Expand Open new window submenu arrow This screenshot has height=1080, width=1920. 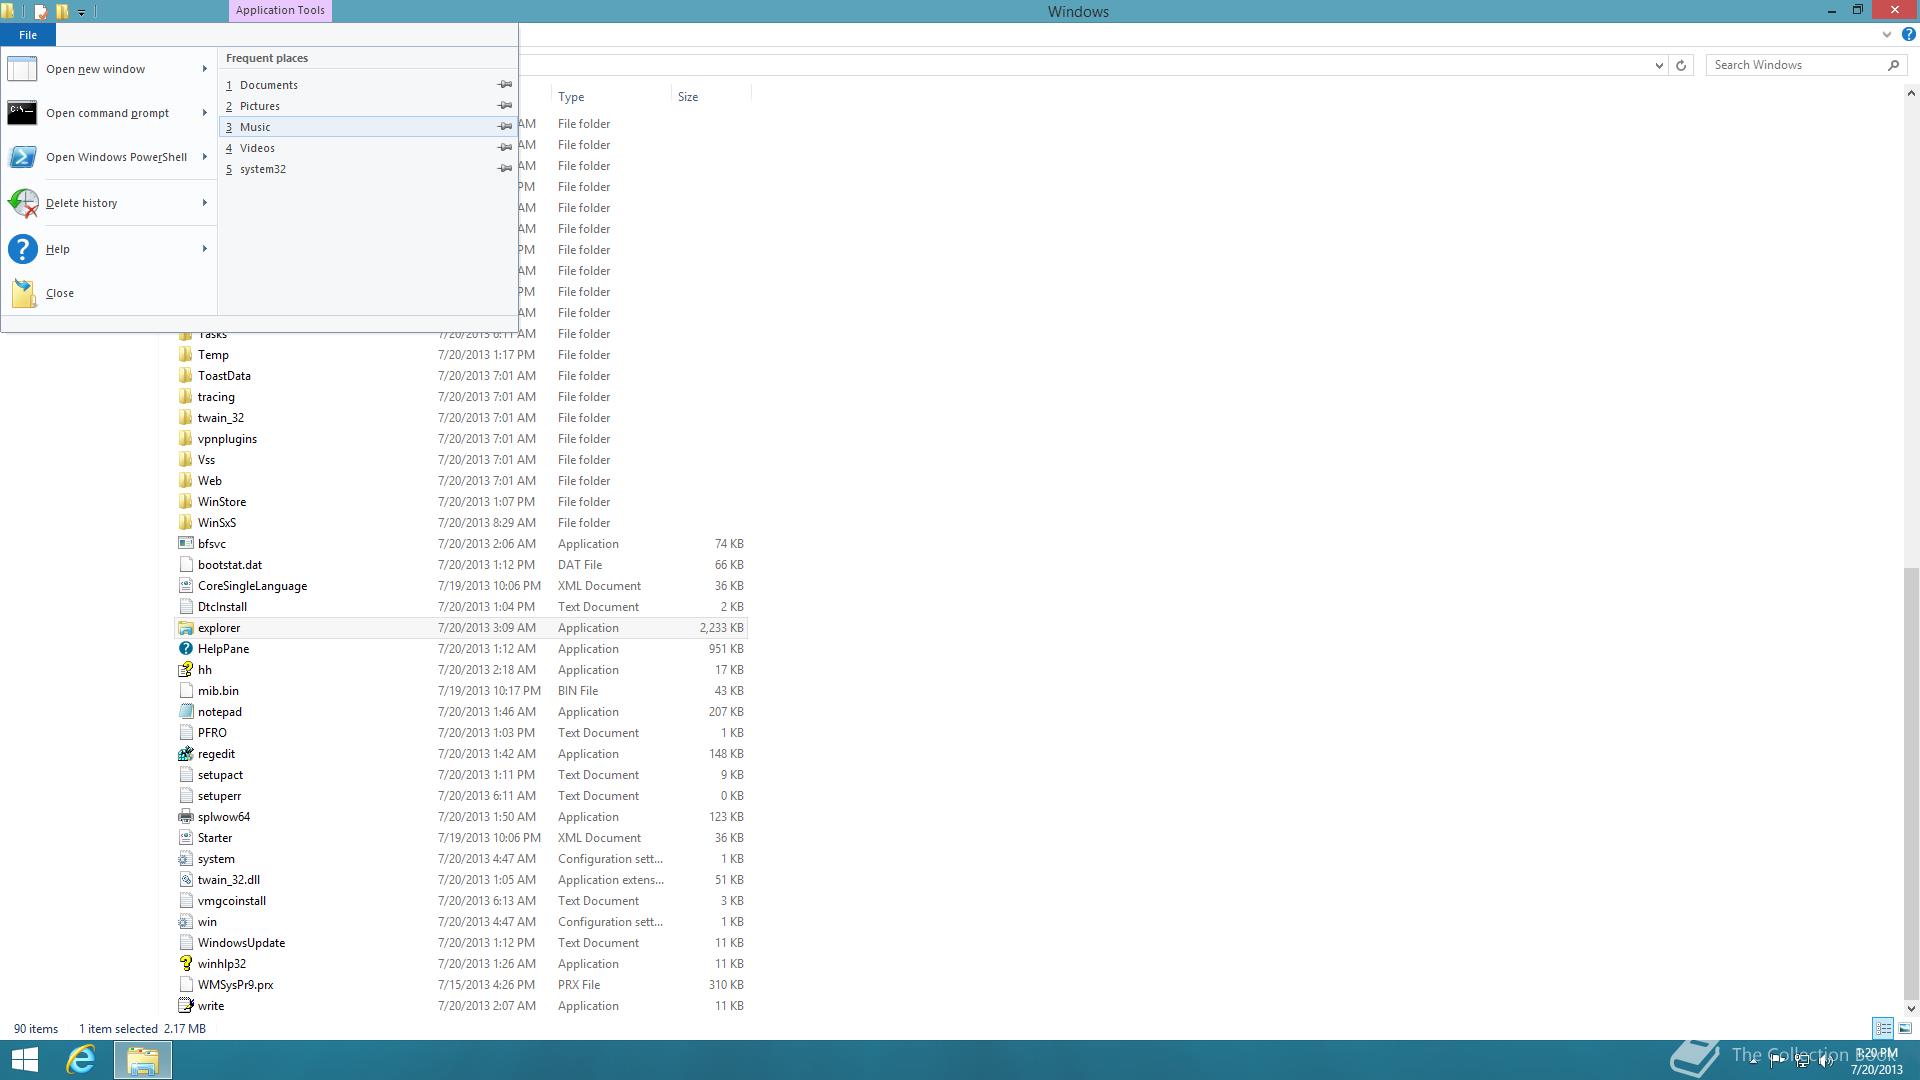tap(205, 69)
